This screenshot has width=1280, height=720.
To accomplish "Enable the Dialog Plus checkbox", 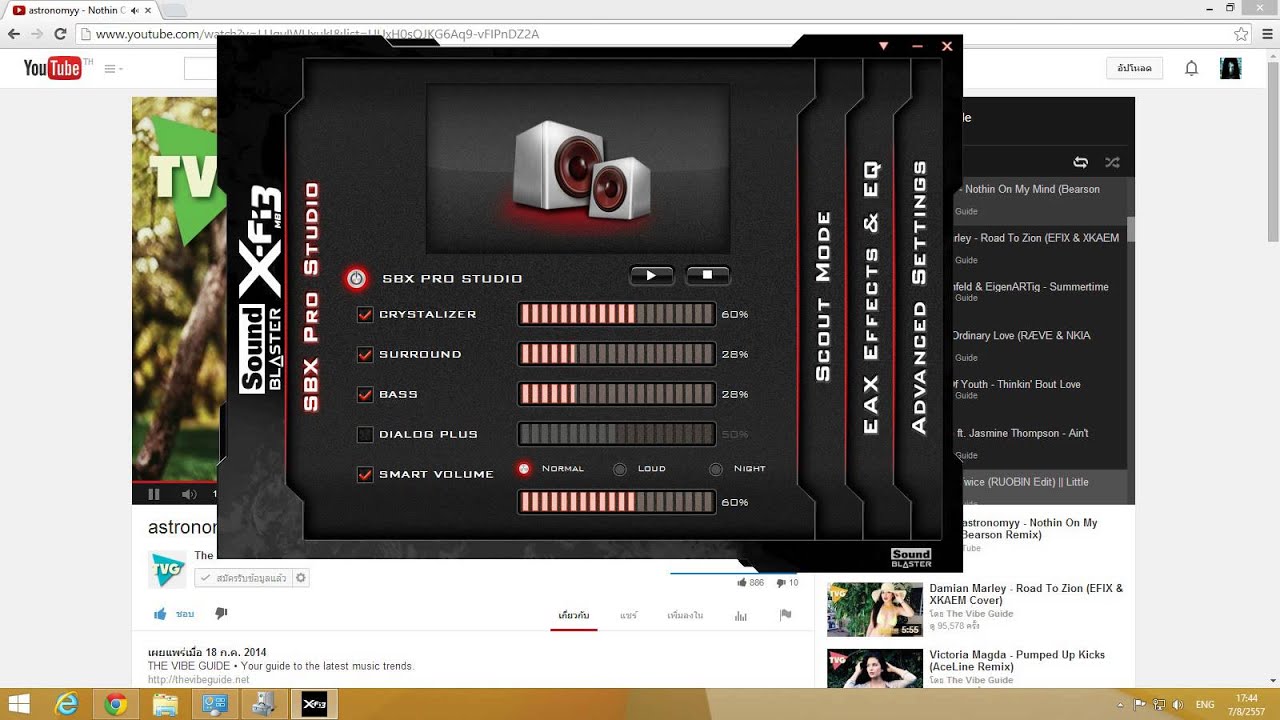I will [365, 435].
